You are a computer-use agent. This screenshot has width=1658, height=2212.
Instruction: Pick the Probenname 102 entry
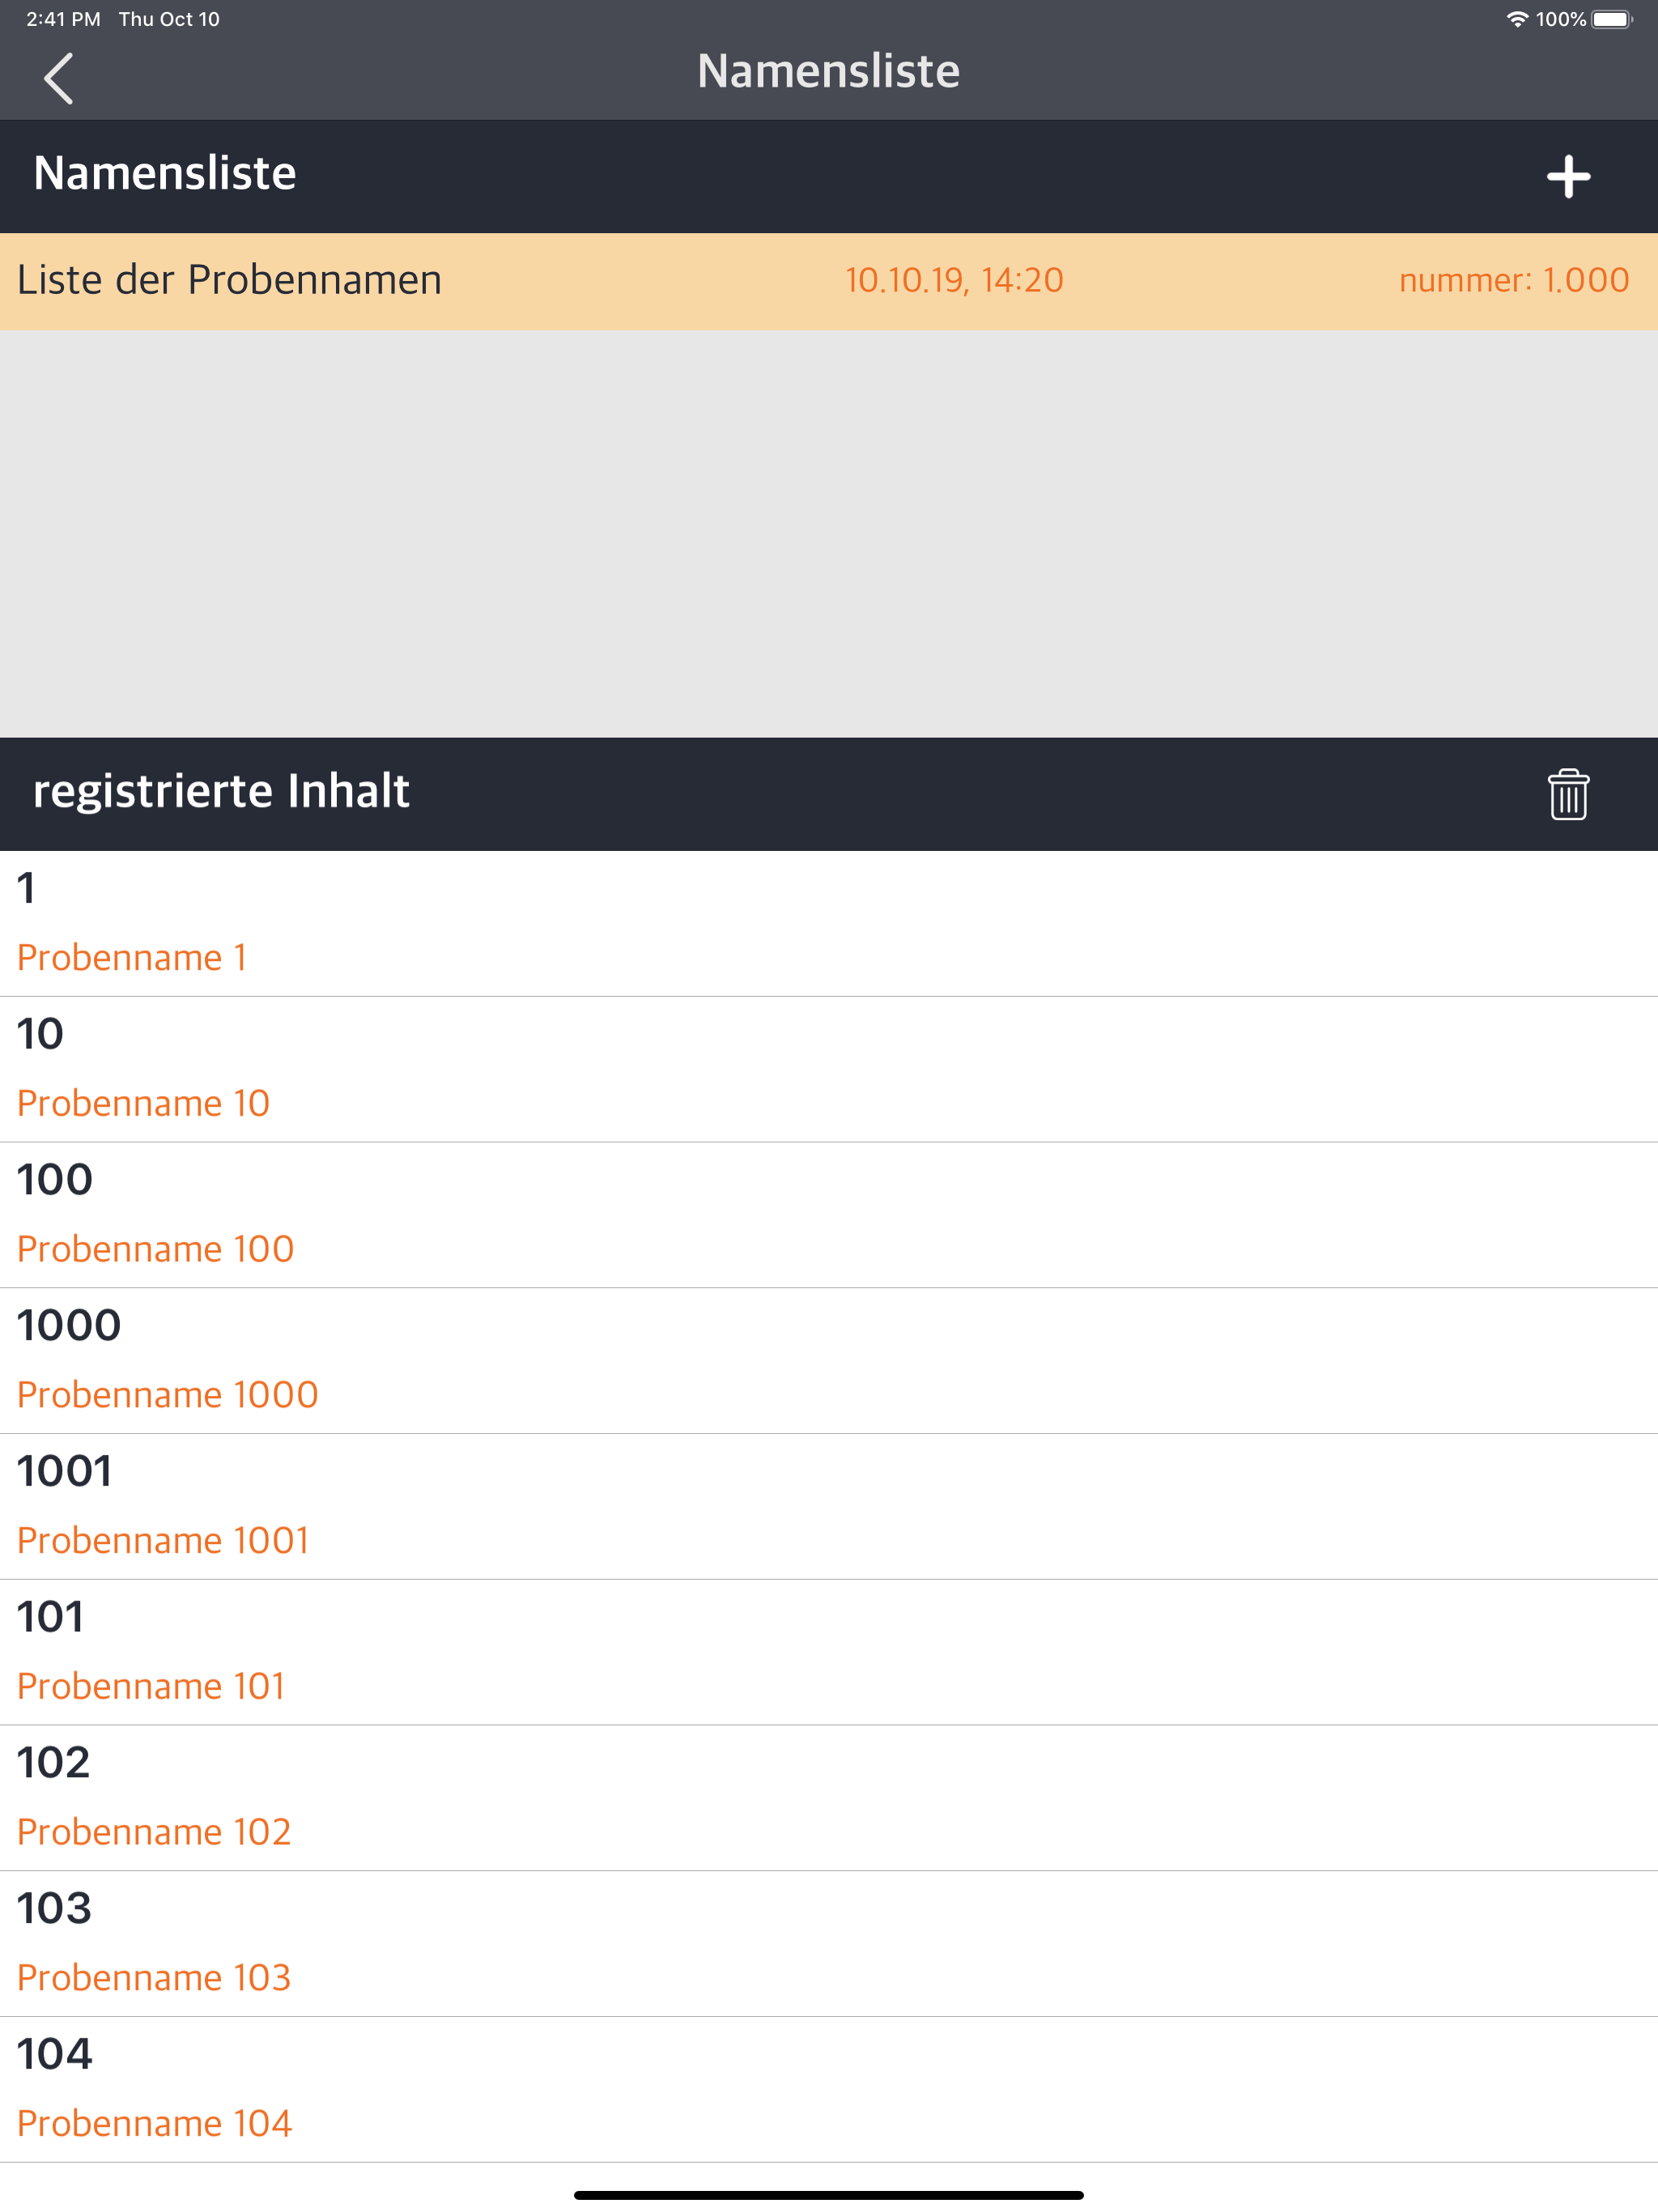(829, 1797)
